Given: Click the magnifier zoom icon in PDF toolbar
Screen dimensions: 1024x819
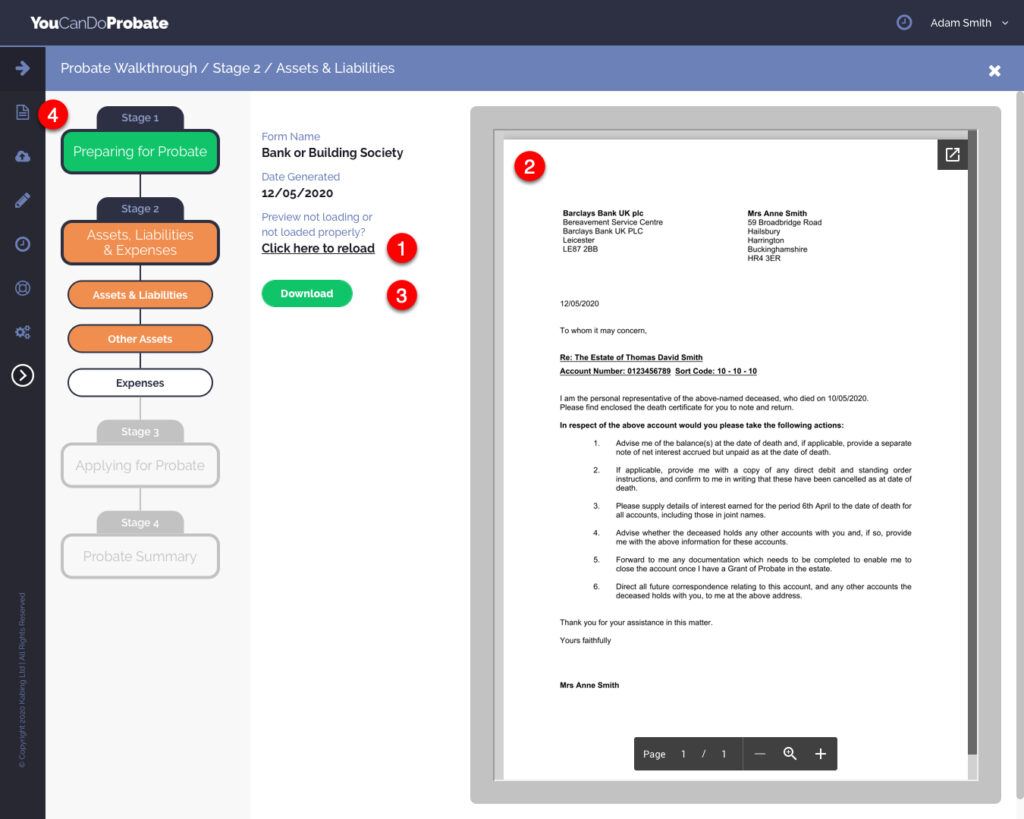Looking at the screenshot, I should (790, 754).
